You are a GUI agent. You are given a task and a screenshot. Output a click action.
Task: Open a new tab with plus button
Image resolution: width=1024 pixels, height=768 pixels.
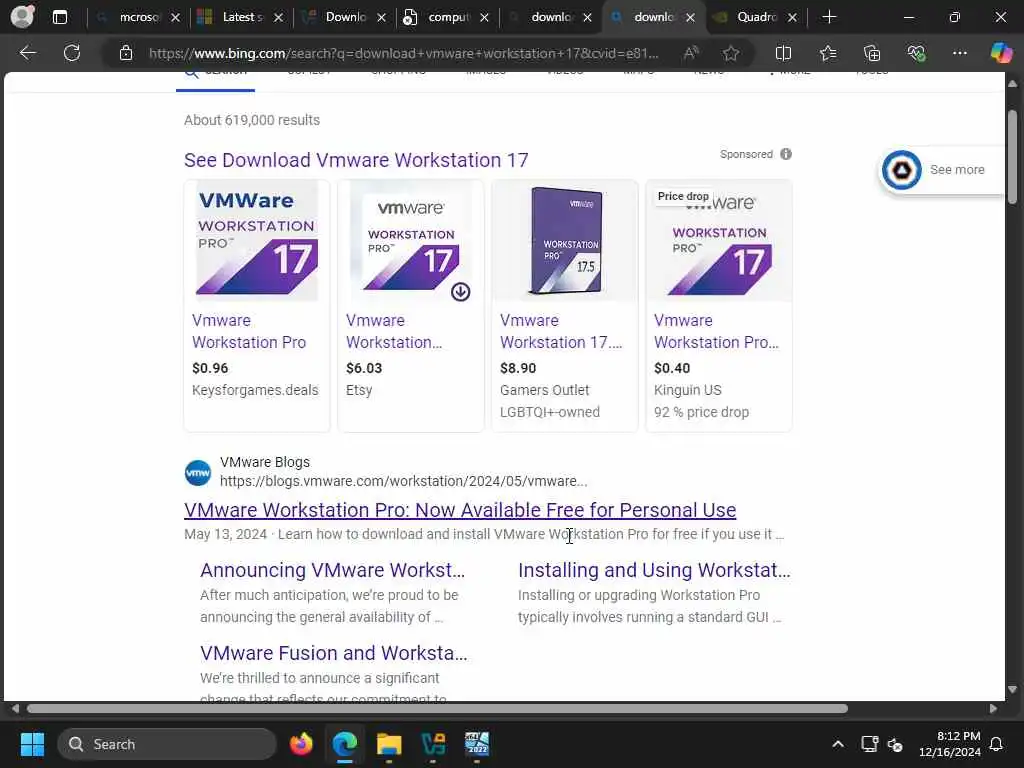coord(829,17)
